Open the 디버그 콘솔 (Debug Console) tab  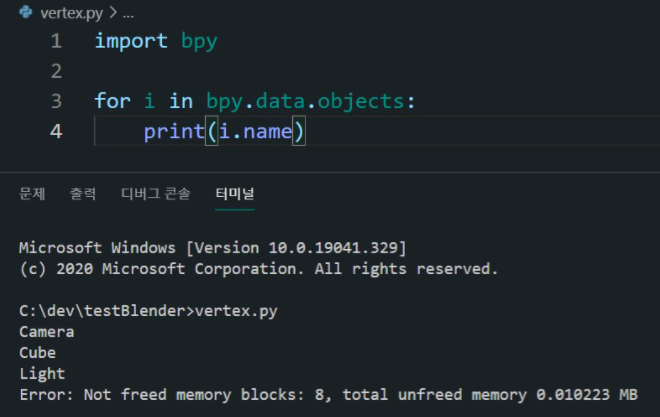(156, 194)
